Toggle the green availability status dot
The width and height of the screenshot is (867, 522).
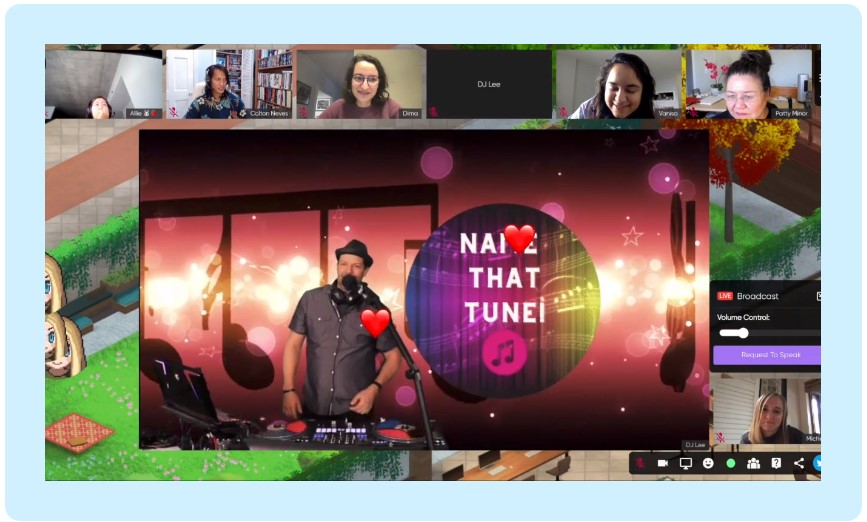pyautogui.click(x=730, y=463)
